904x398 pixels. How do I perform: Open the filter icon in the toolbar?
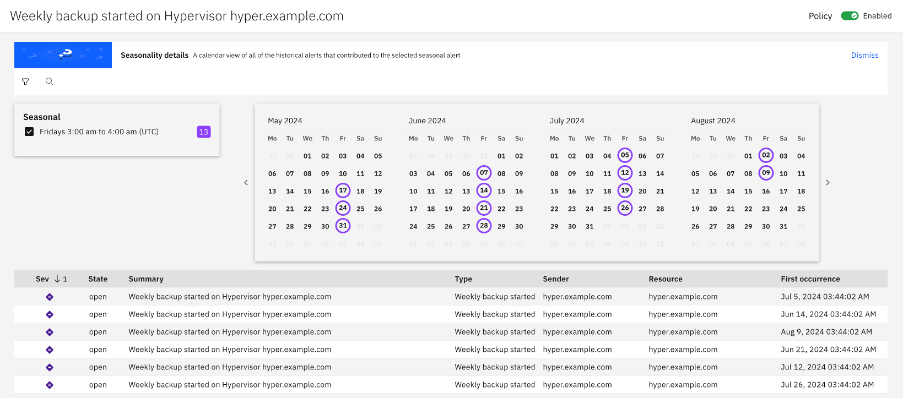(x=25, y=82)
